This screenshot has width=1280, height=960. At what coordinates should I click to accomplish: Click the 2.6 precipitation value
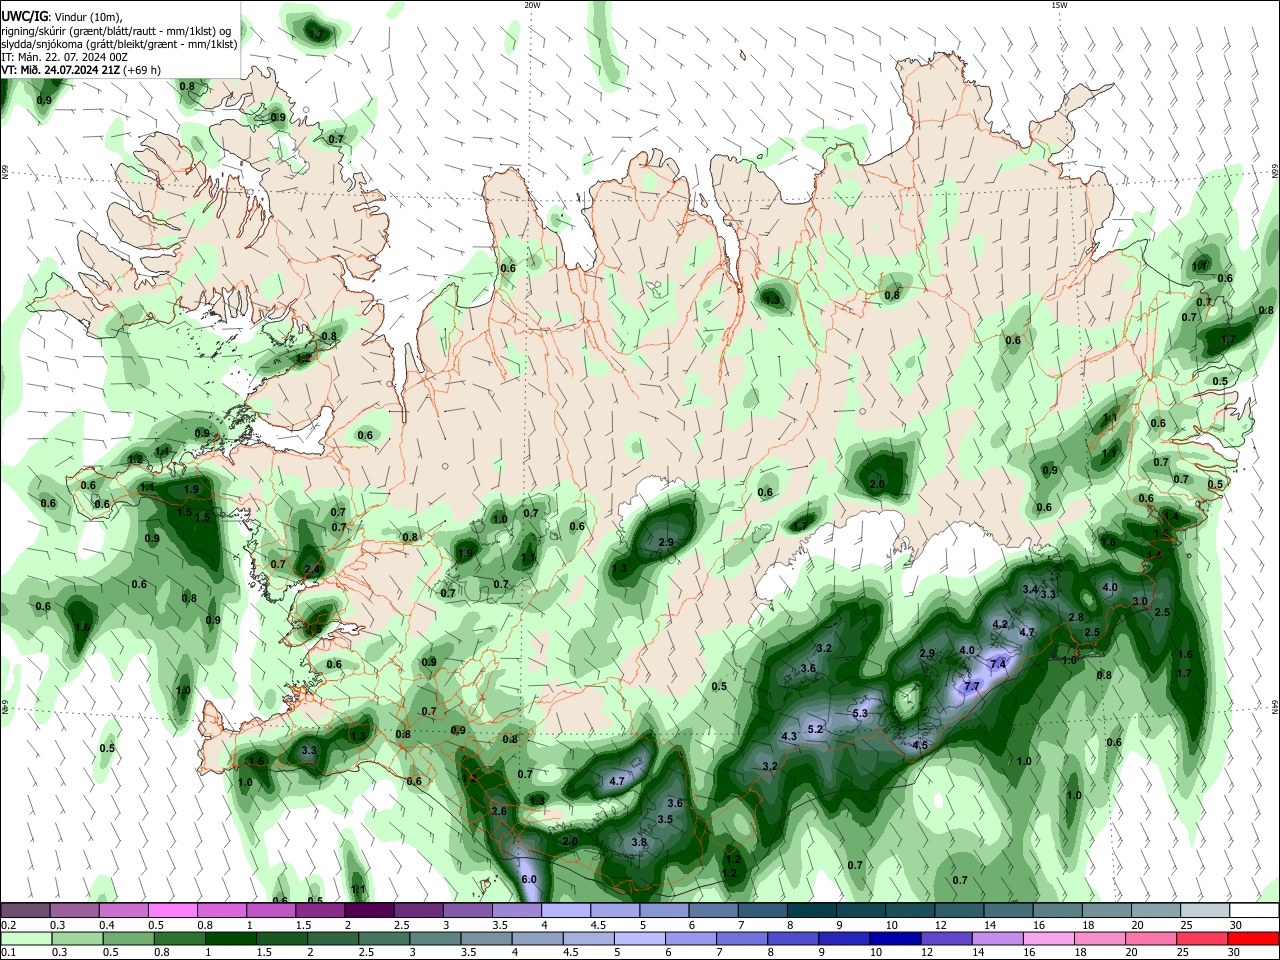pos(499,811)
